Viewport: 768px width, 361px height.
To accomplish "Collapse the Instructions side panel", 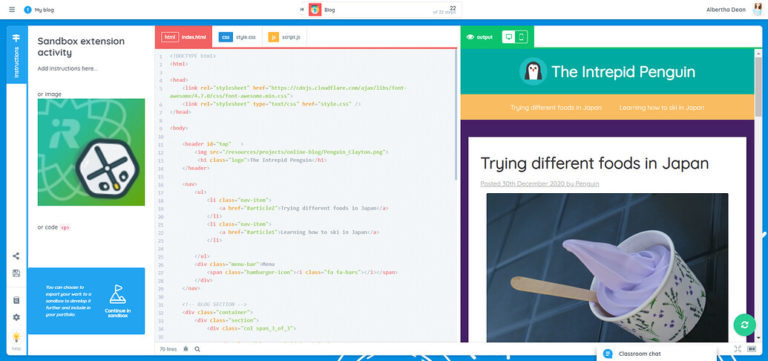I will [x=17, y=55].
